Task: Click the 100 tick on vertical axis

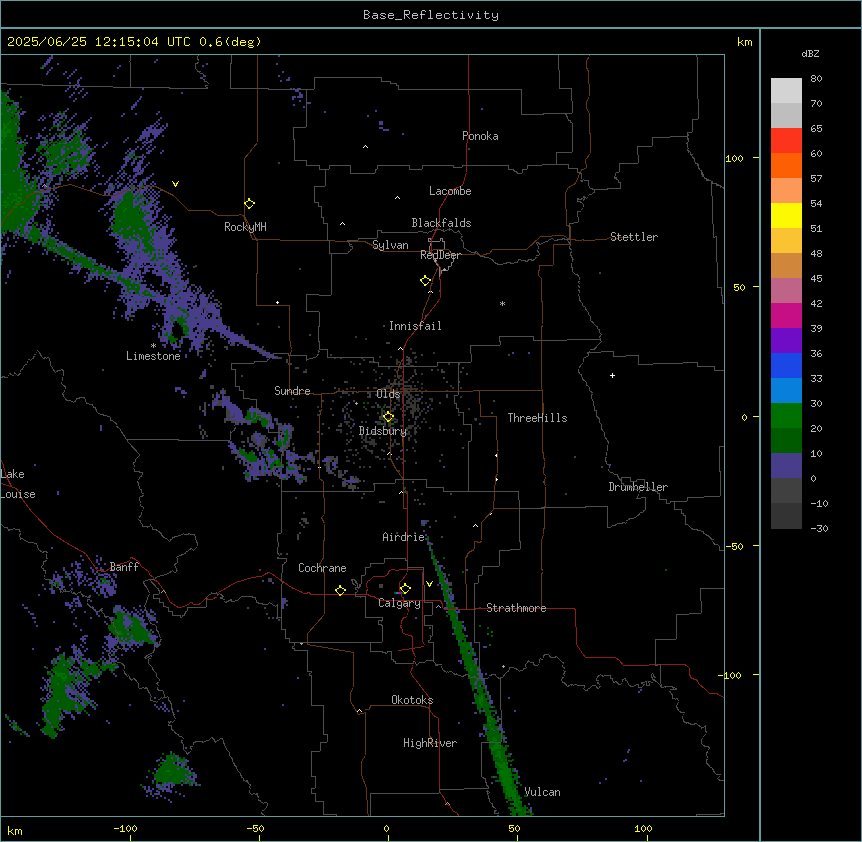Action: click(734, 158)
